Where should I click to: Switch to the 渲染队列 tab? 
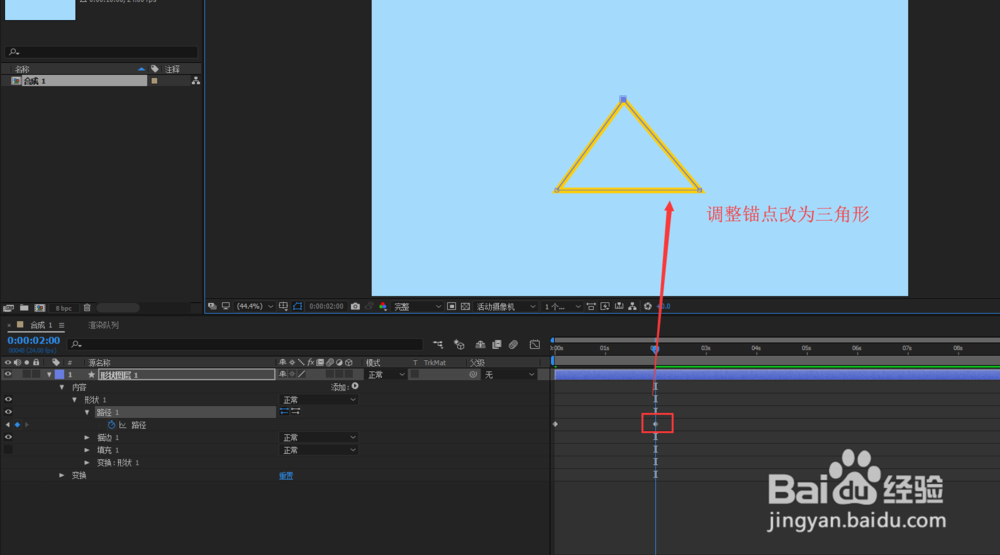pyautogui.click(x=103, y=325)
